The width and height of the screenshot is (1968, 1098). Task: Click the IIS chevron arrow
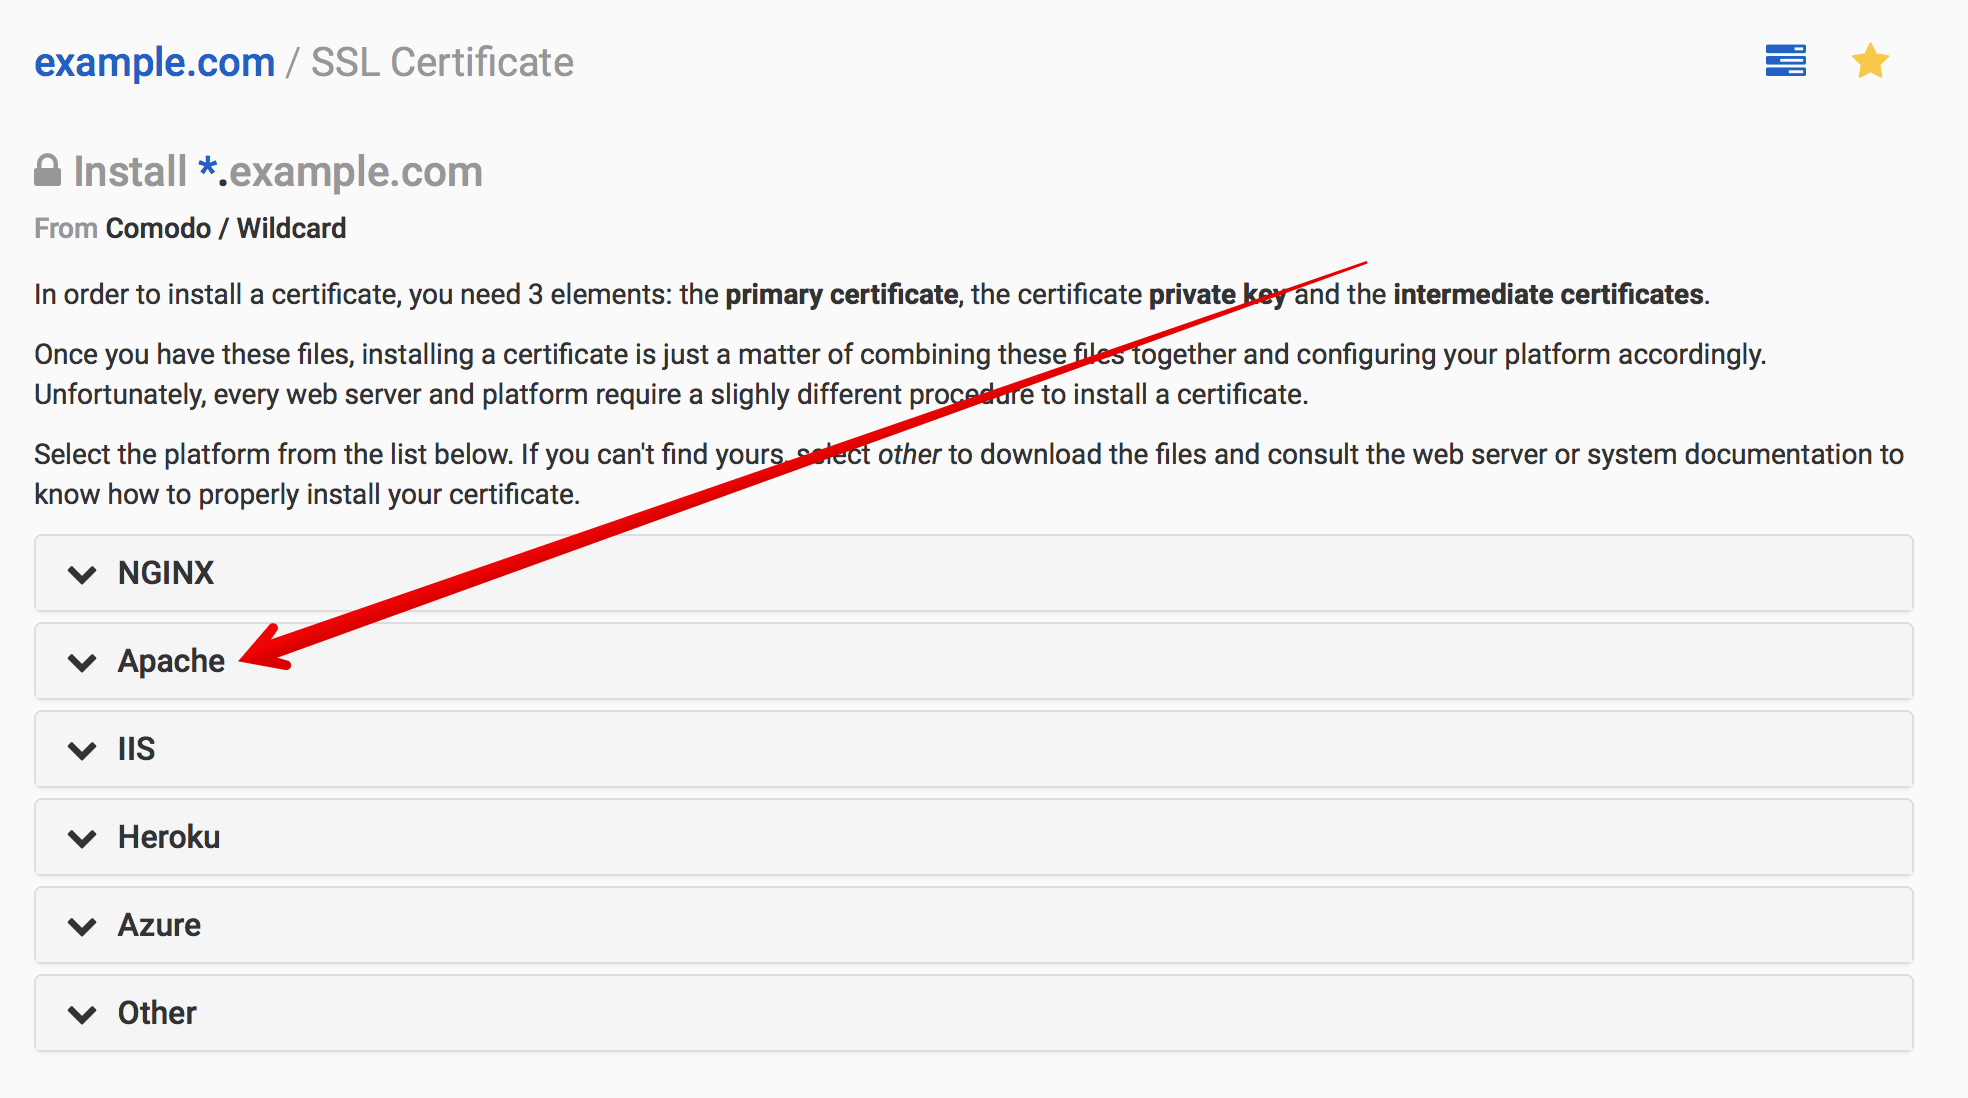[82, 750]
